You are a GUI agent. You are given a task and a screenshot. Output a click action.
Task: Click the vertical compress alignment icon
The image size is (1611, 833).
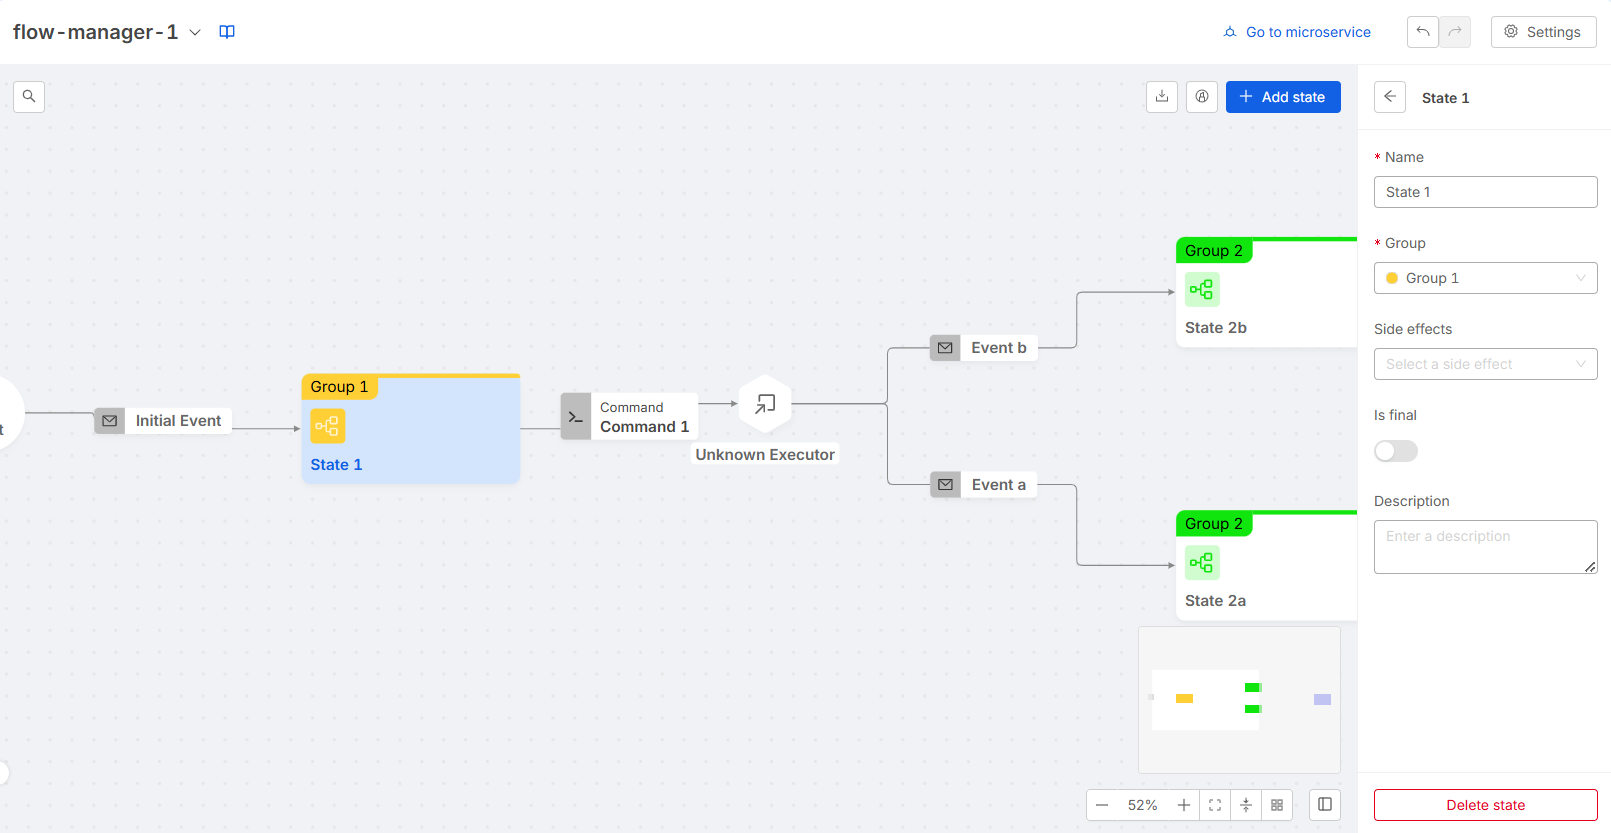[1246, 805]
